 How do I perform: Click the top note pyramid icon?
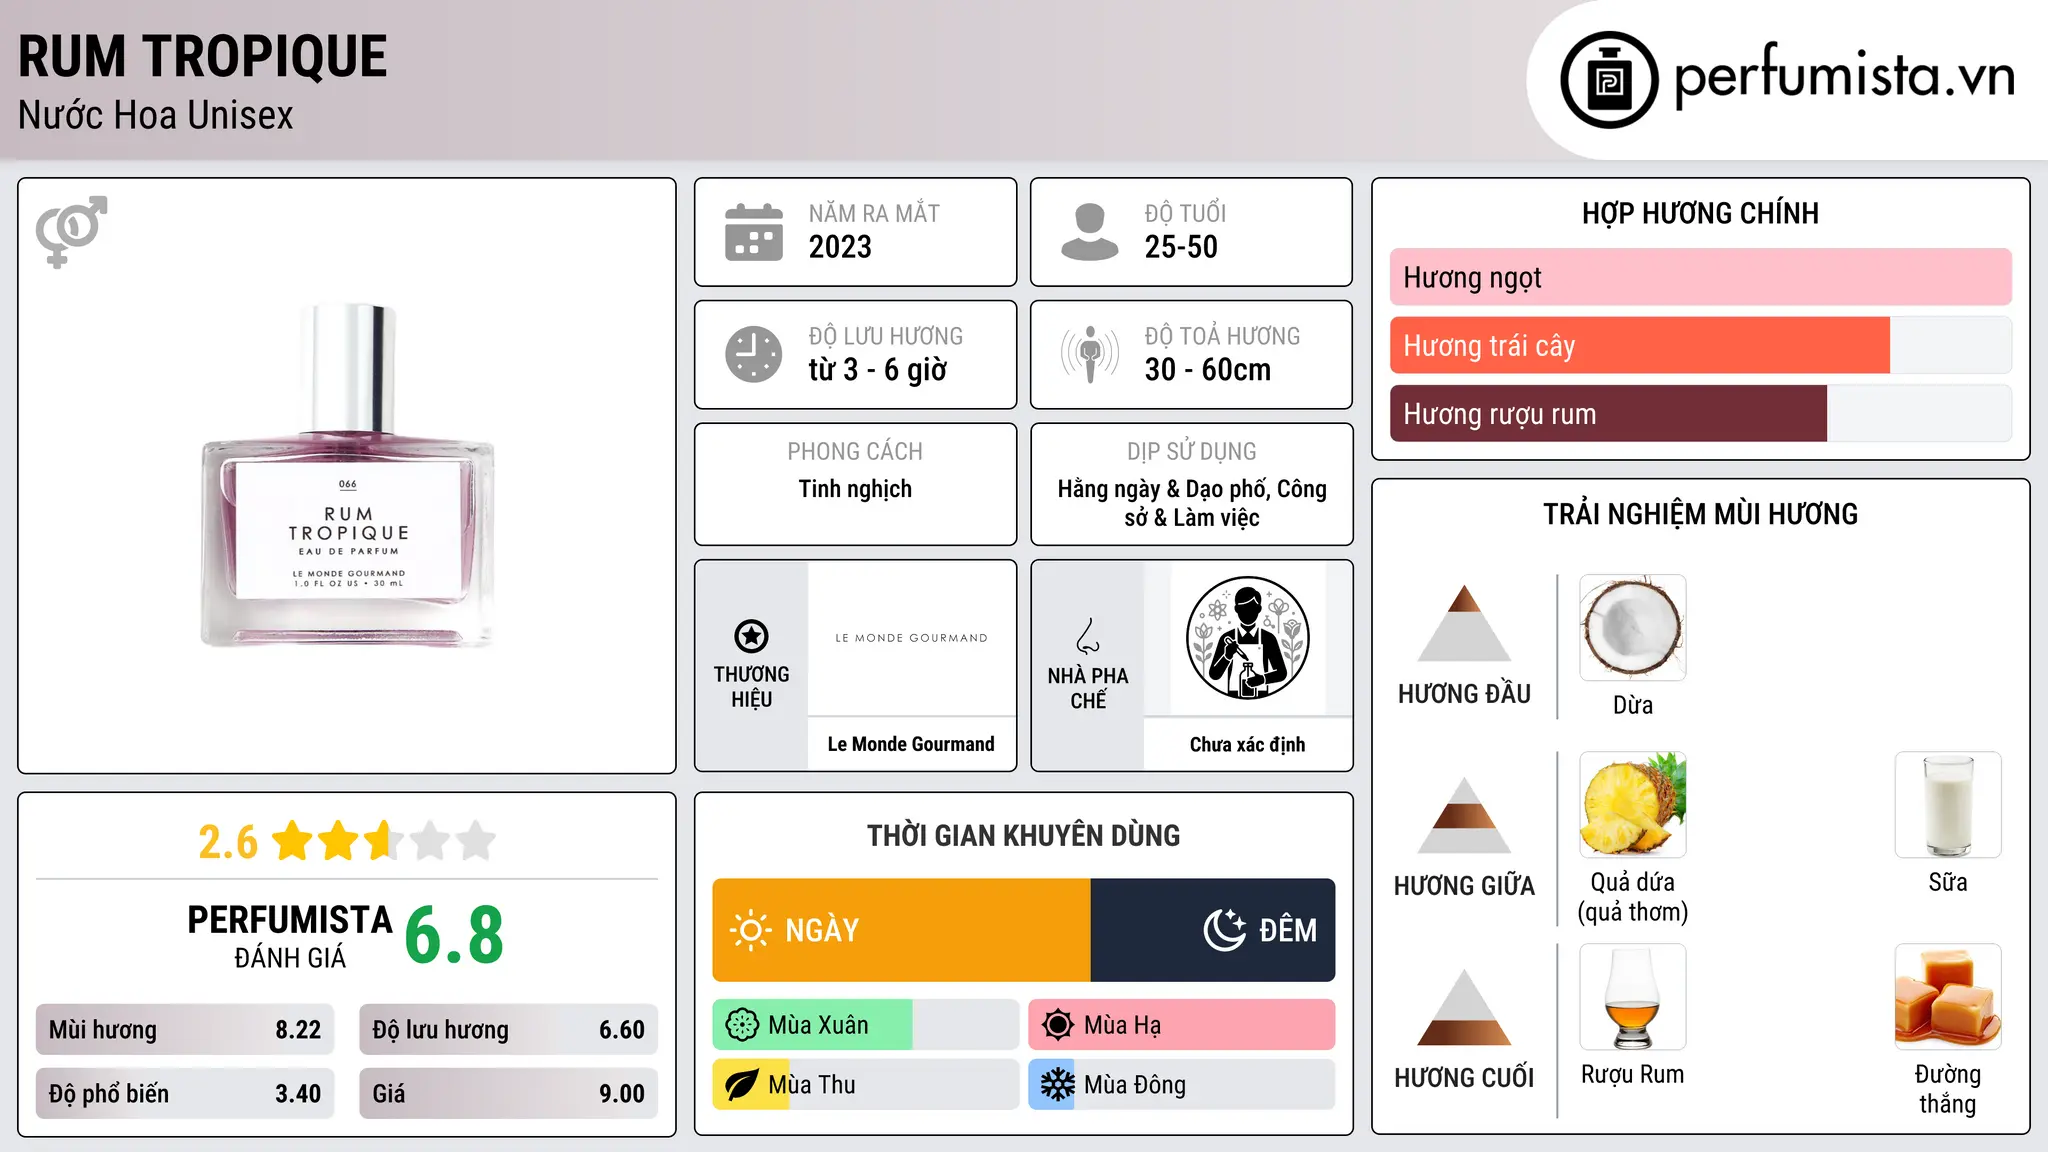[x=1464, y=623]
